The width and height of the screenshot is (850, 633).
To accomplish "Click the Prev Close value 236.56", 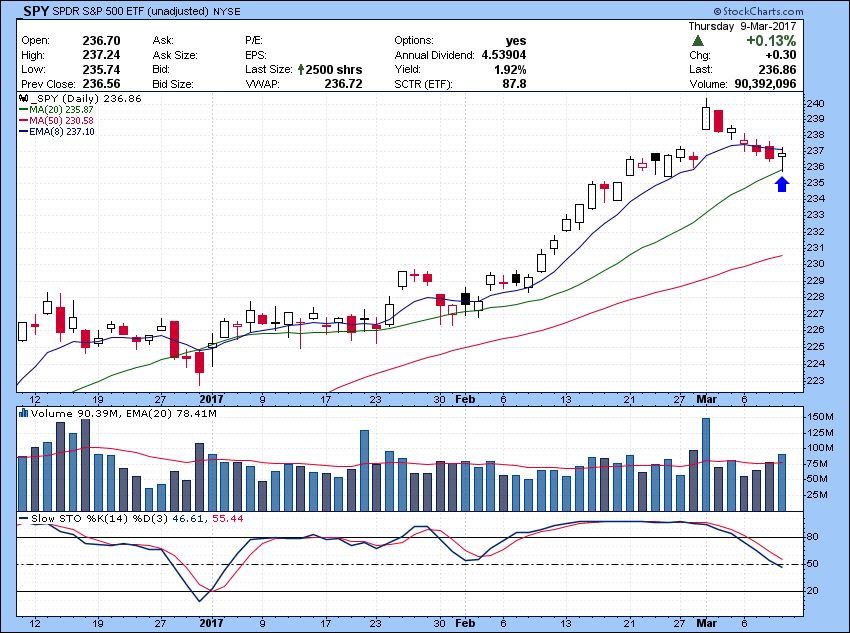I will coord(101,84).
